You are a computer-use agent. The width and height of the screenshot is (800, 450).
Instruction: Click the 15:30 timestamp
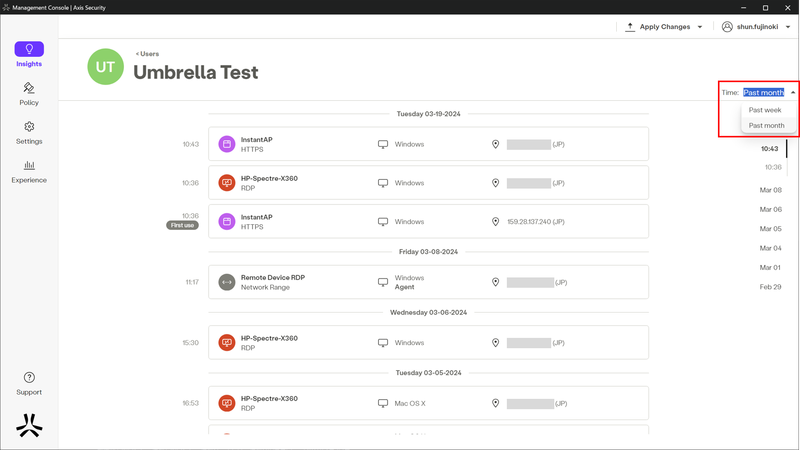(x=190, y=343)
